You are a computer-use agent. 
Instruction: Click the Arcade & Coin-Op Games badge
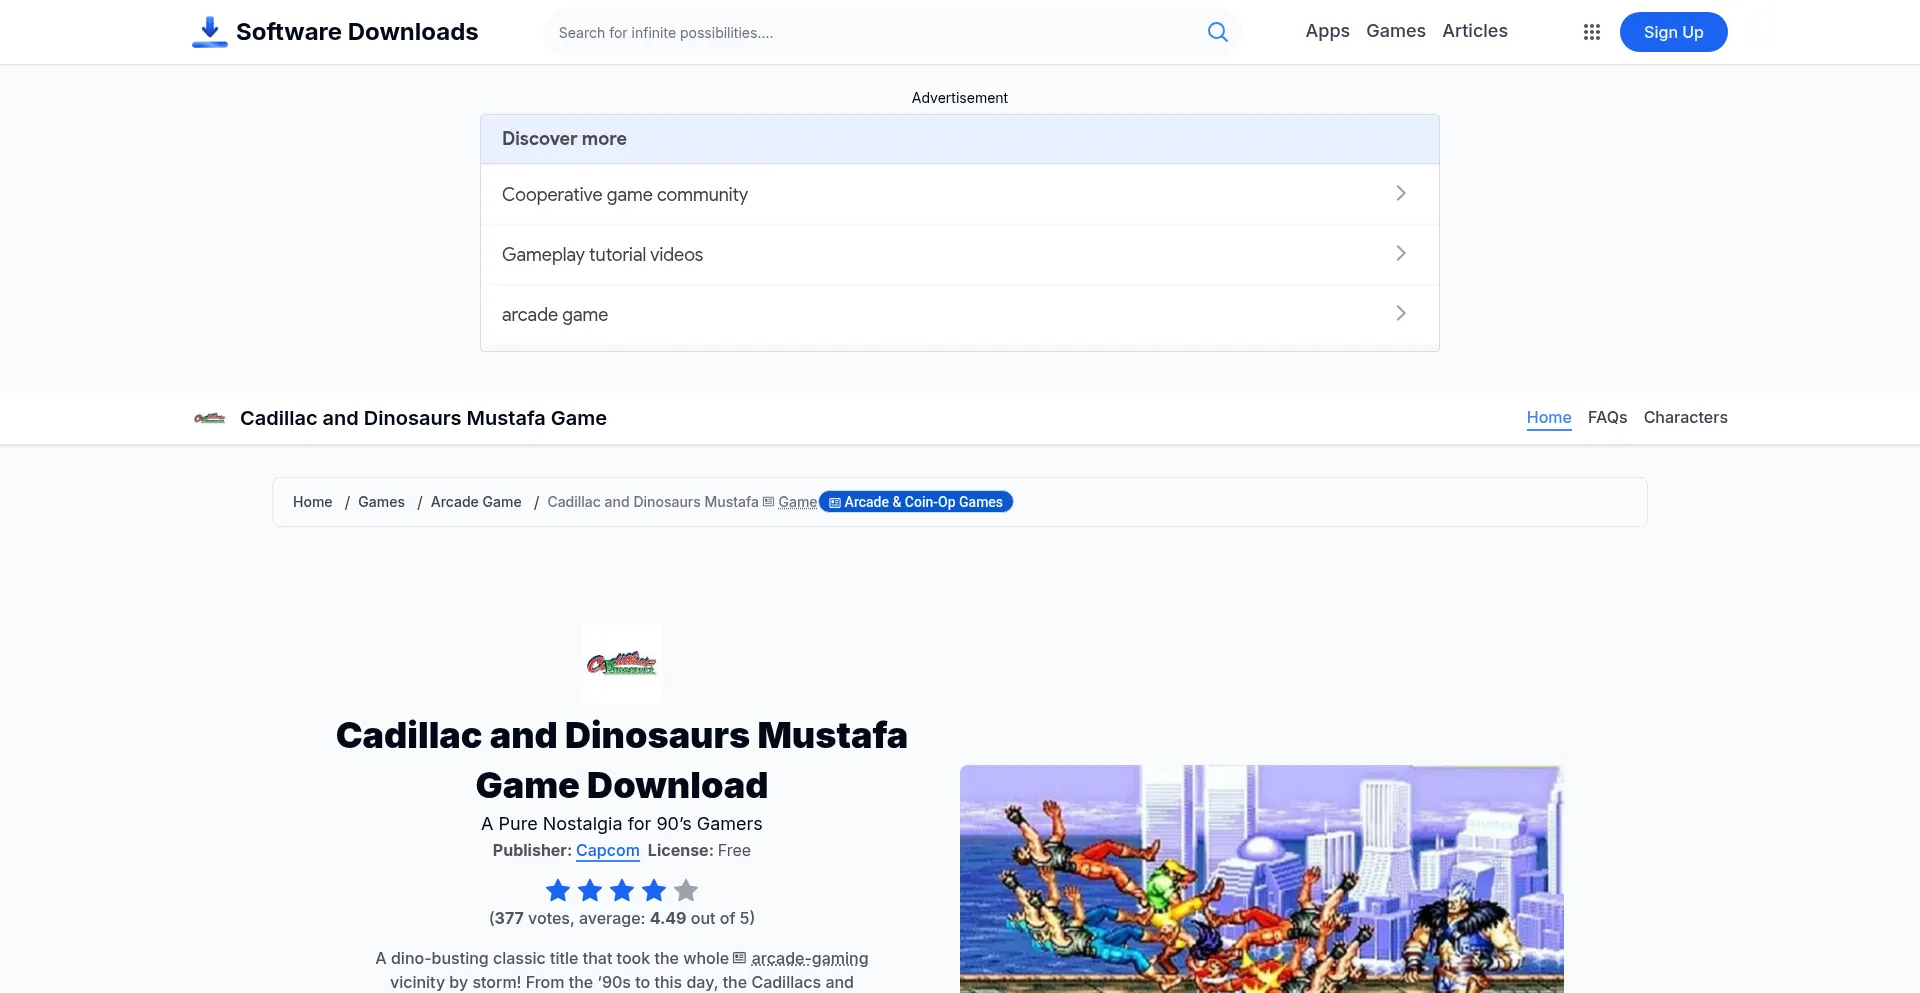916,502
